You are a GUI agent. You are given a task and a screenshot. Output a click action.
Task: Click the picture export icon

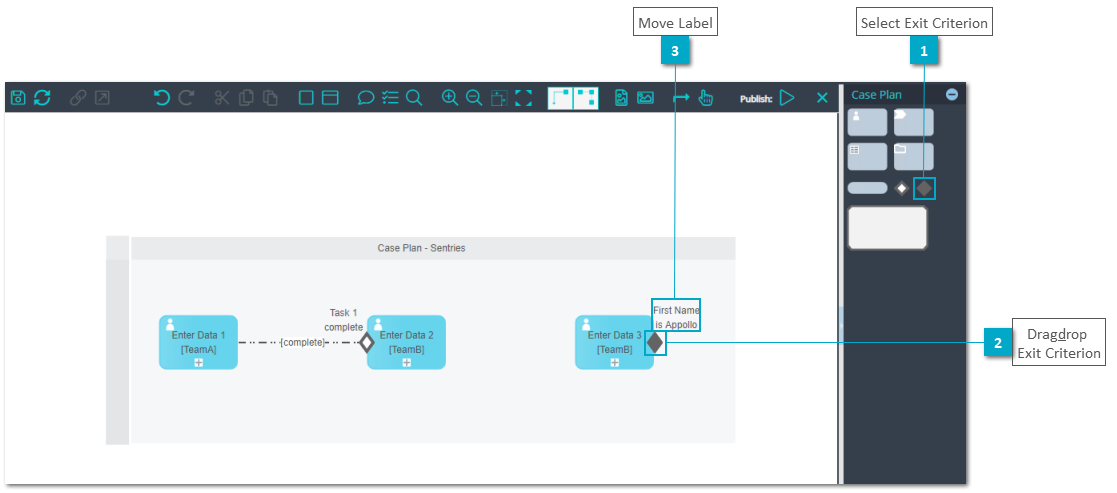tap(645, 98)
